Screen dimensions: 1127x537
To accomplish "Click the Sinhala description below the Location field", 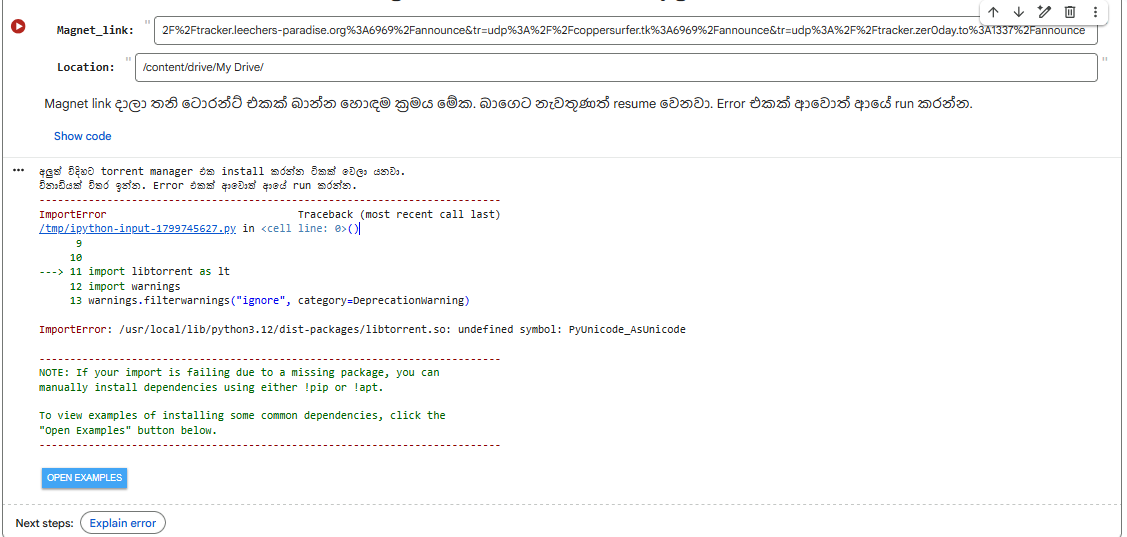I will (x=508, y=104).
